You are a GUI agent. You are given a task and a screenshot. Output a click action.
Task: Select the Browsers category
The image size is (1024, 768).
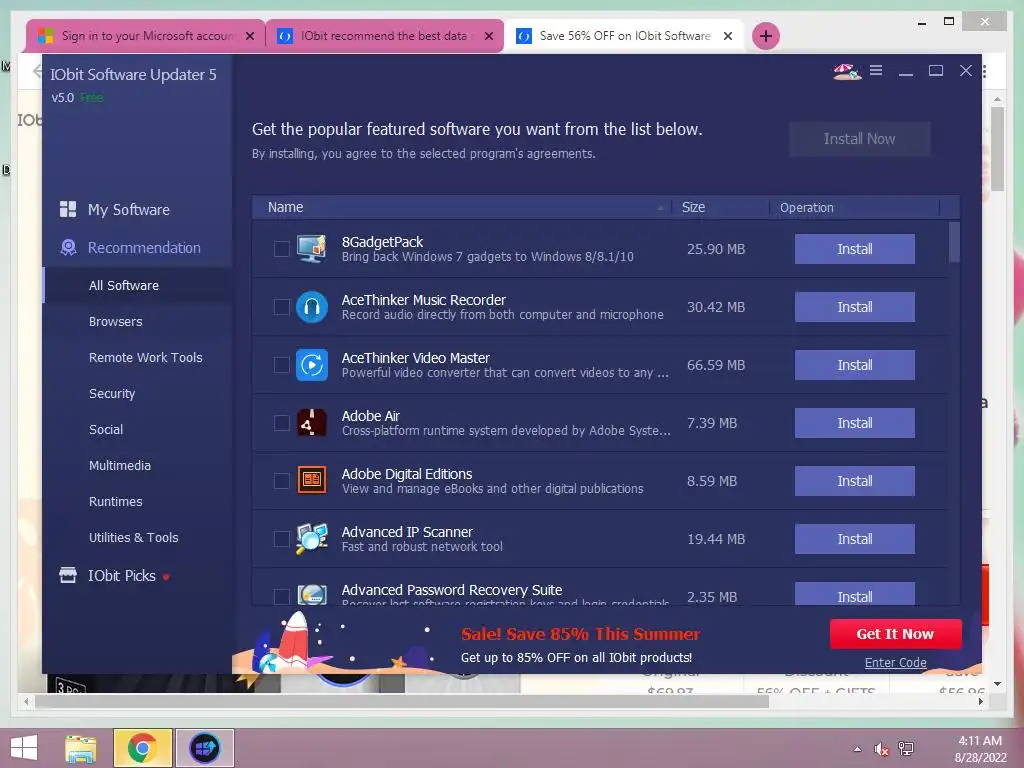(116, 321)
